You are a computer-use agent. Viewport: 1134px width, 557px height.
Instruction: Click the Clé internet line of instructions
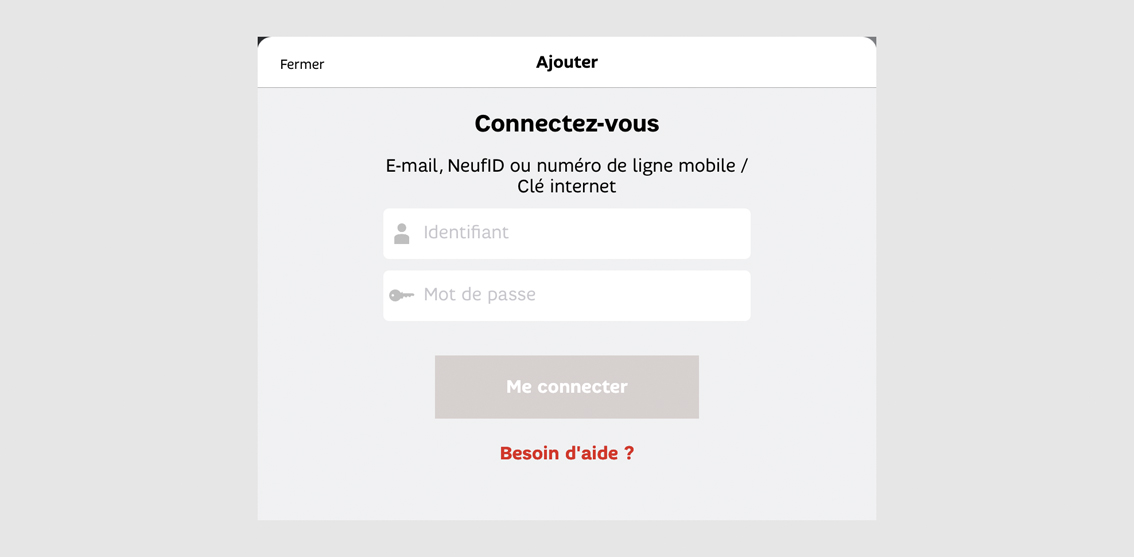click(x=567, y=187)
